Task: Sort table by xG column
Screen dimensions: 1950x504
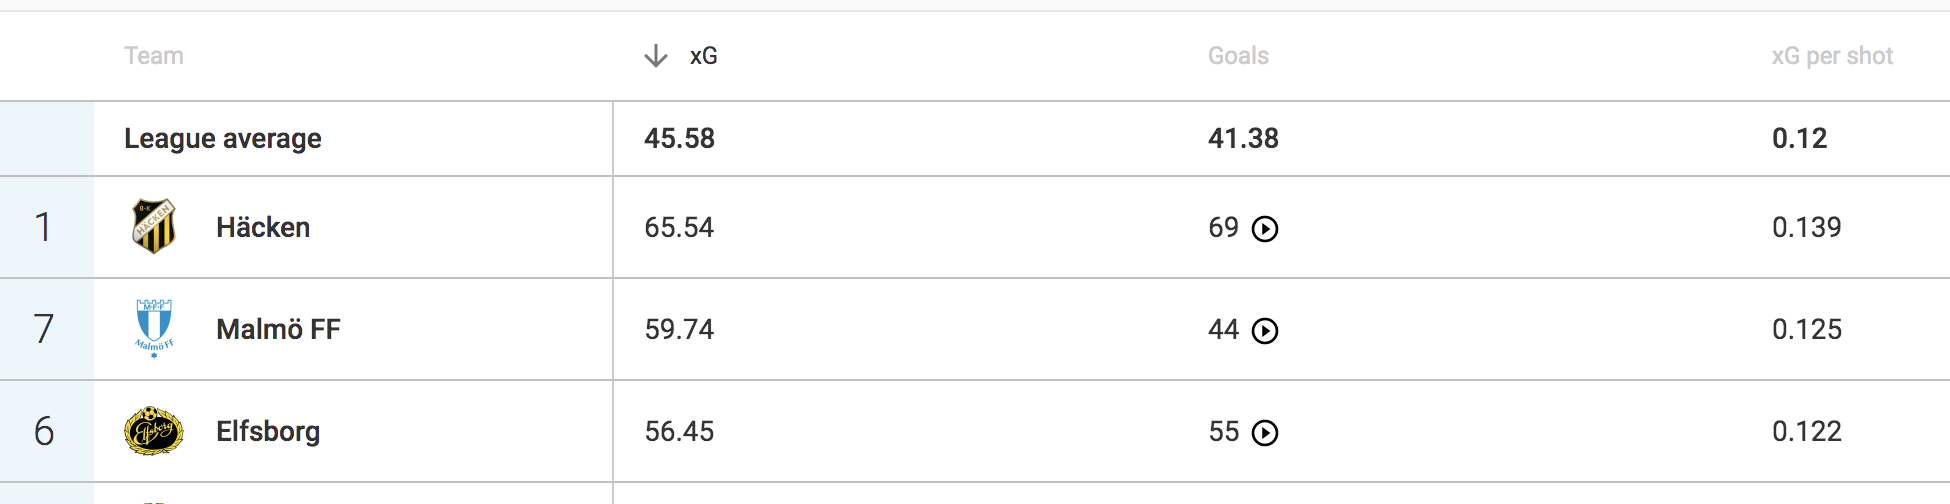Action: 703,56
